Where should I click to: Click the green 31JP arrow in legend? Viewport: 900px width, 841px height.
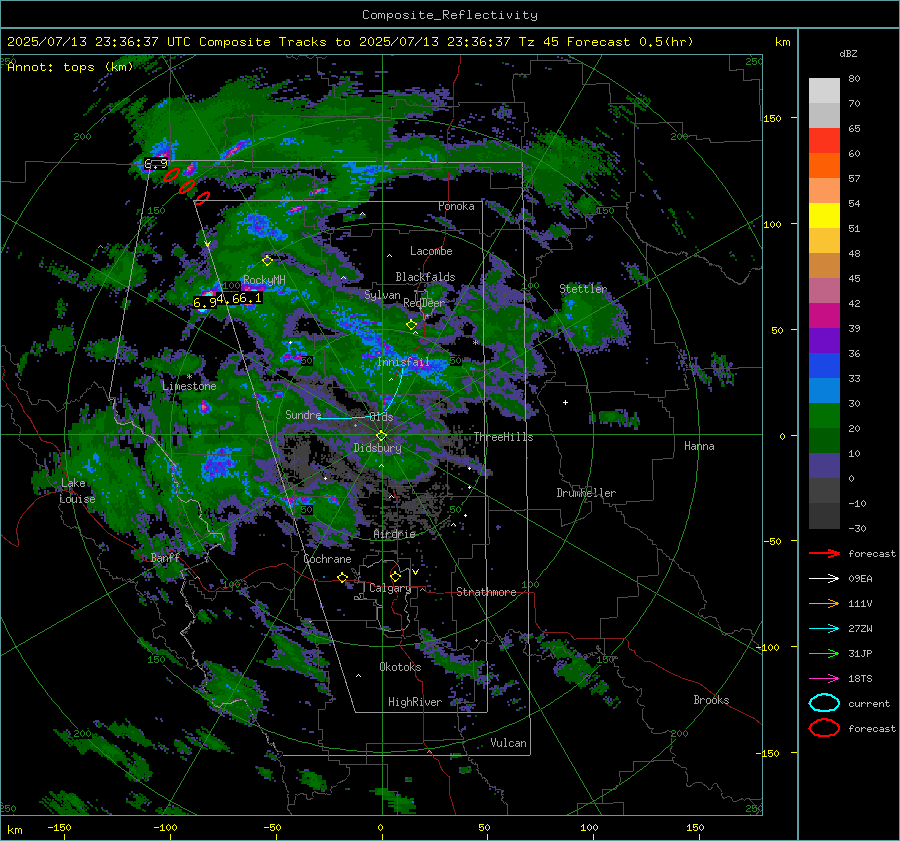coord(824,653)
